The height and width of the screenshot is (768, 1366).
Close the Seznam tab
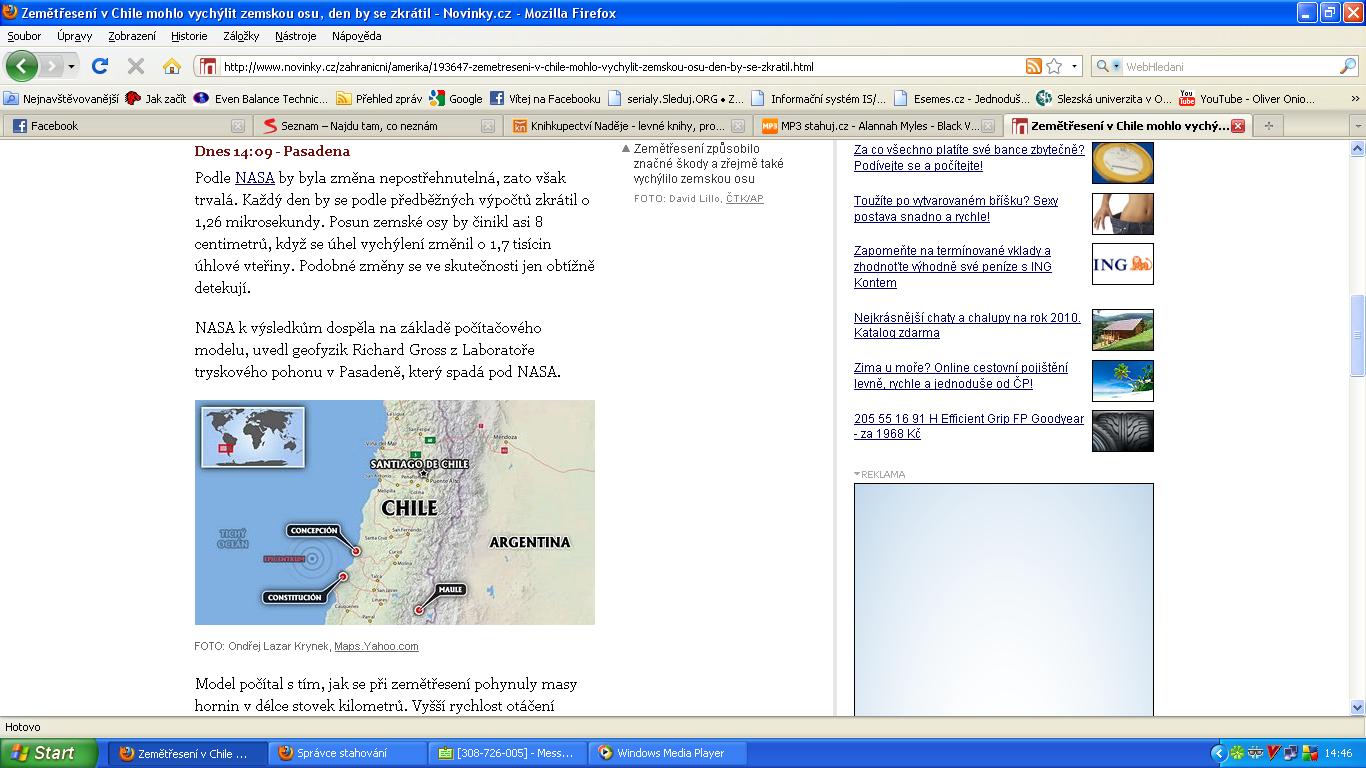coord(487,126)
